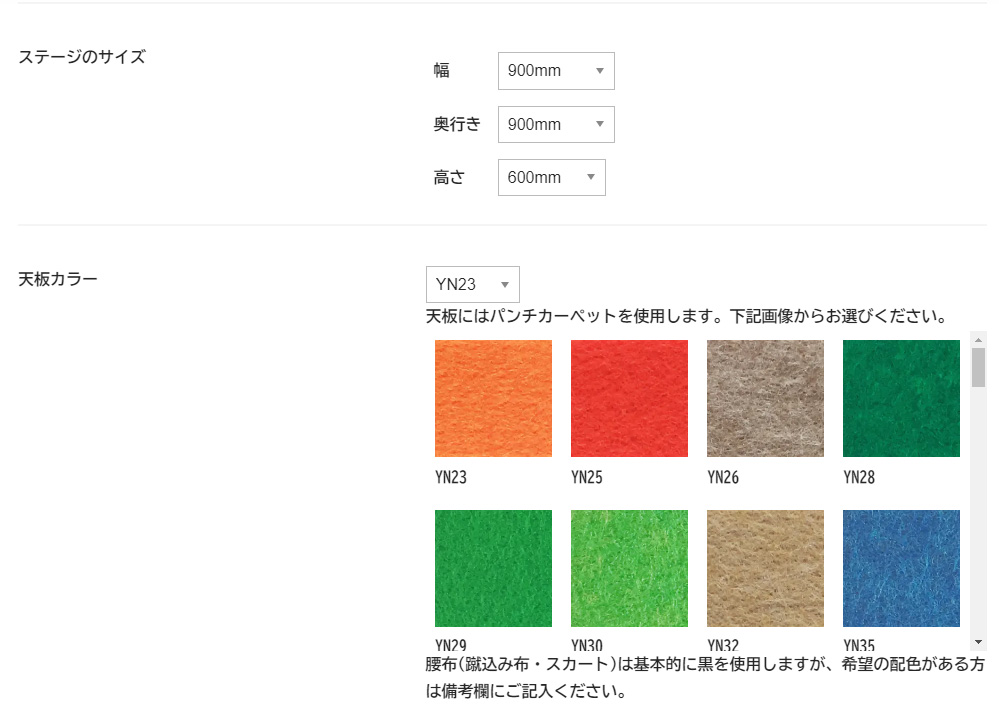
Task: Pick the blue YN35 swatch
Action: point(901,568)
